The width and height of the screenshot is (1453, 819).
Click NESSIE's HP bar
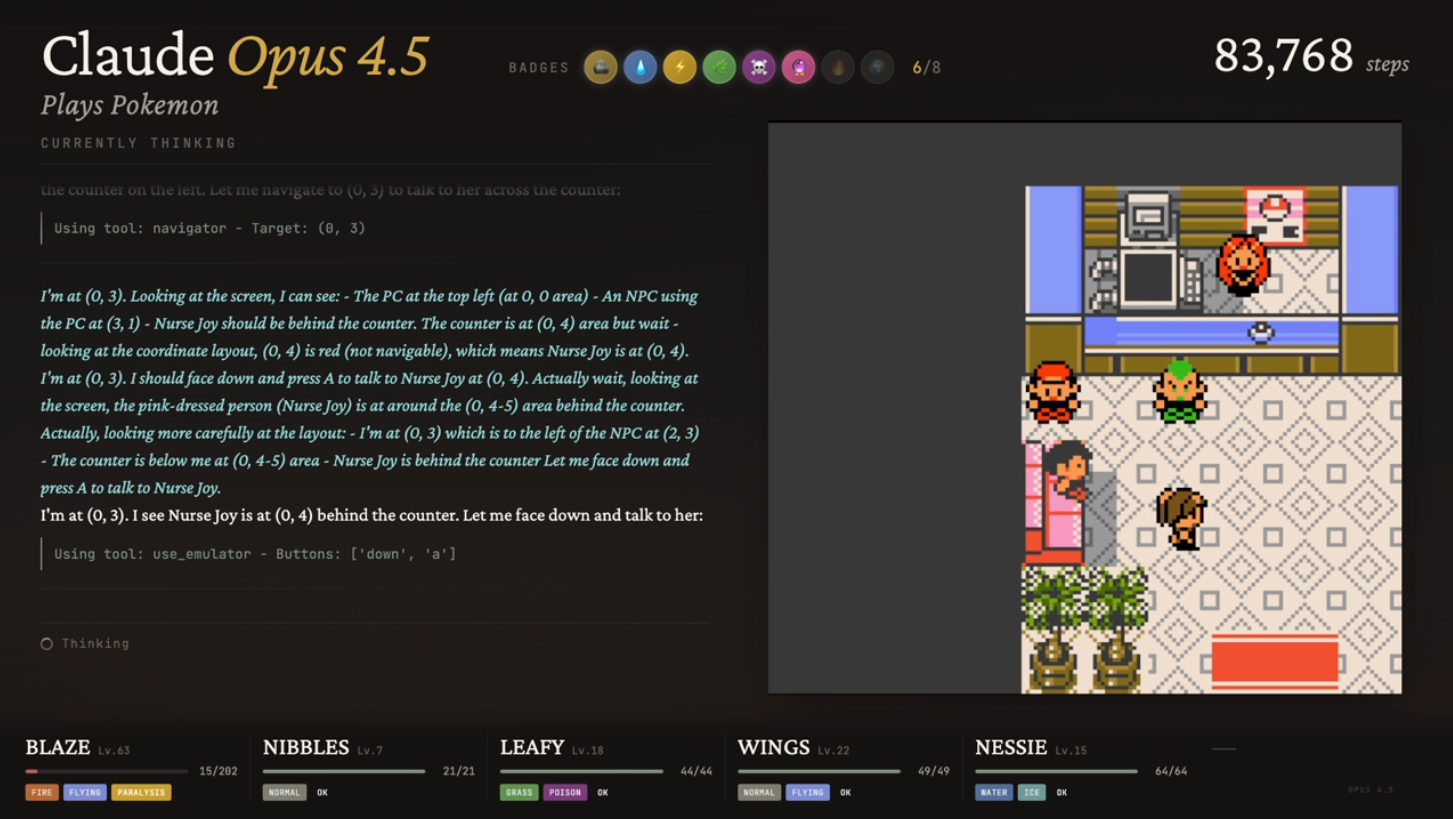(1056, 771)
